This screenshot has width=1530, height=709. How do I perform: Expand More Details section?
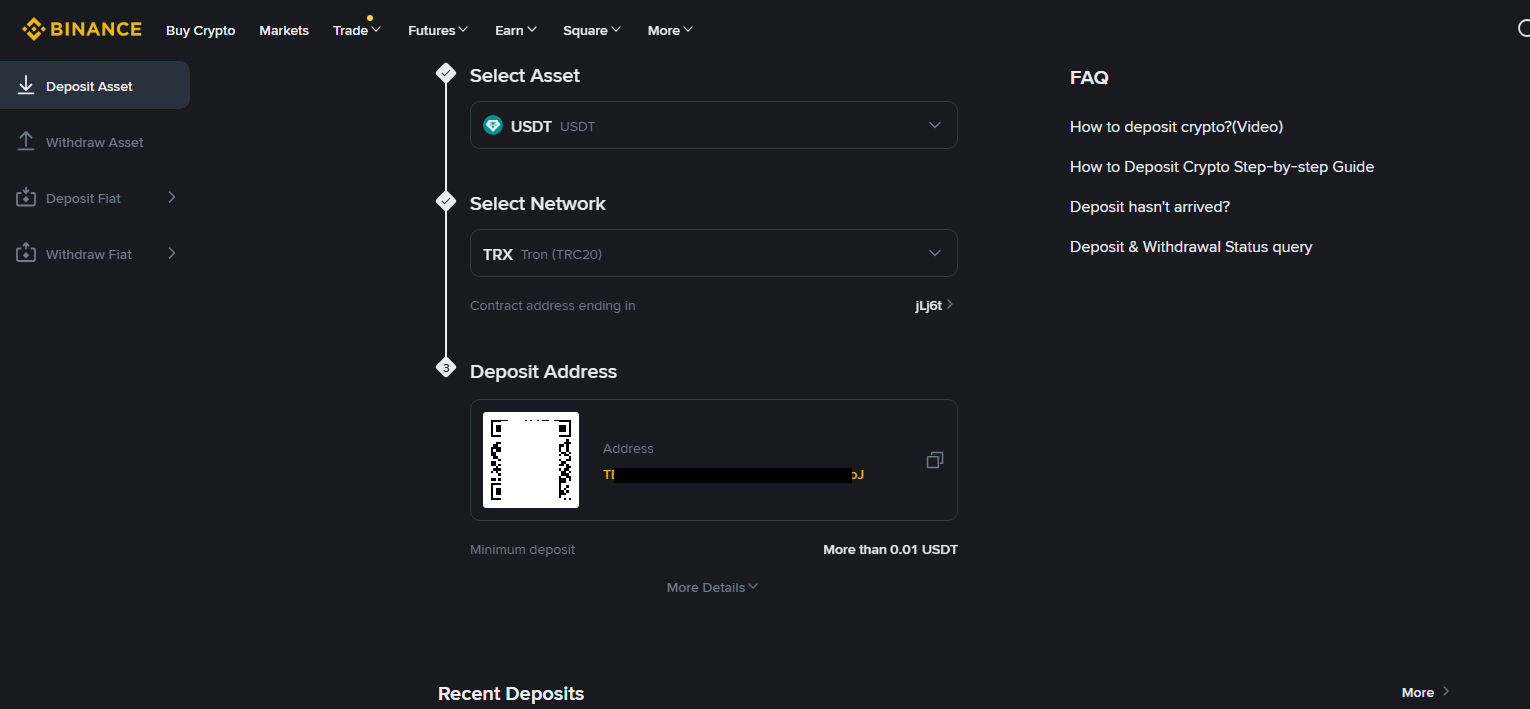(712, 587)
